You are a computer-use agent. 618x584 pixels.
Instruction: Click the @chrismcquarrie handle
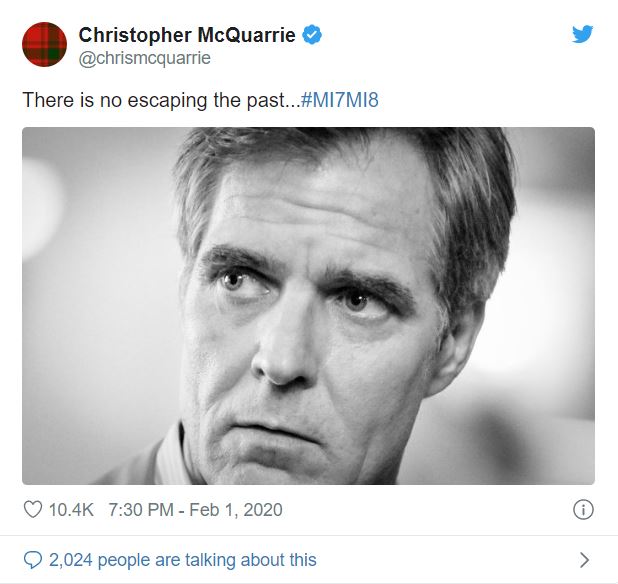click(144, 59)
